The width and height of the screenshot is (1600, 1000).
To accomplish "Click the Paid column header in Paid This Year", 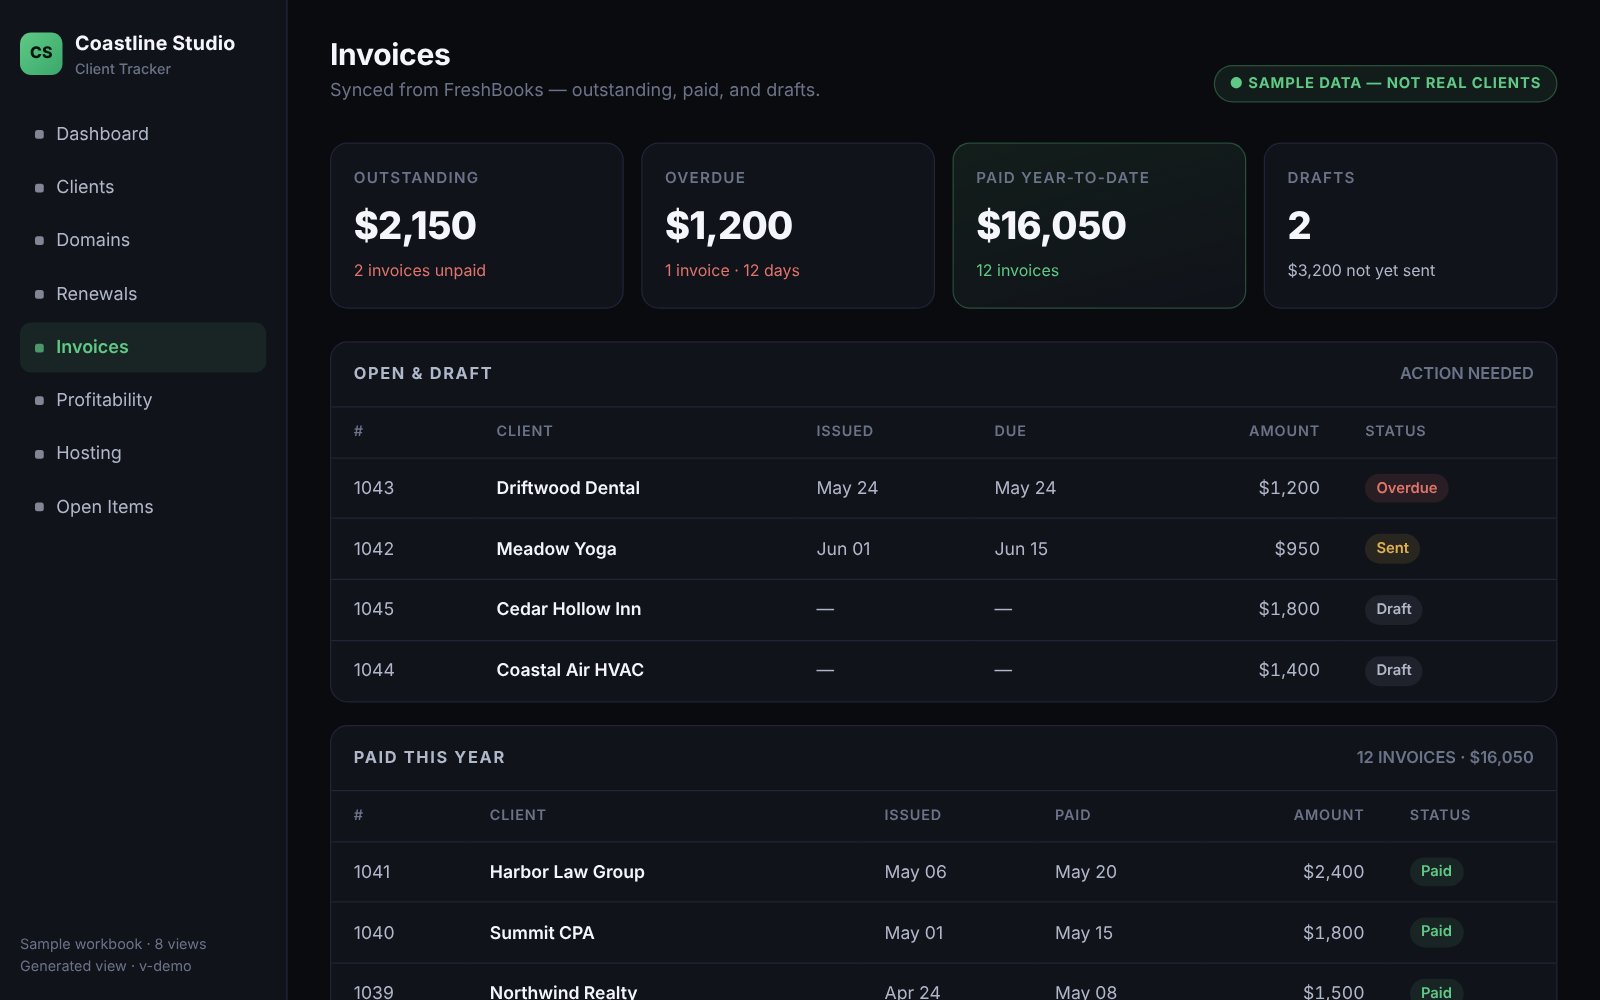I will click(x=1072, y=815).
